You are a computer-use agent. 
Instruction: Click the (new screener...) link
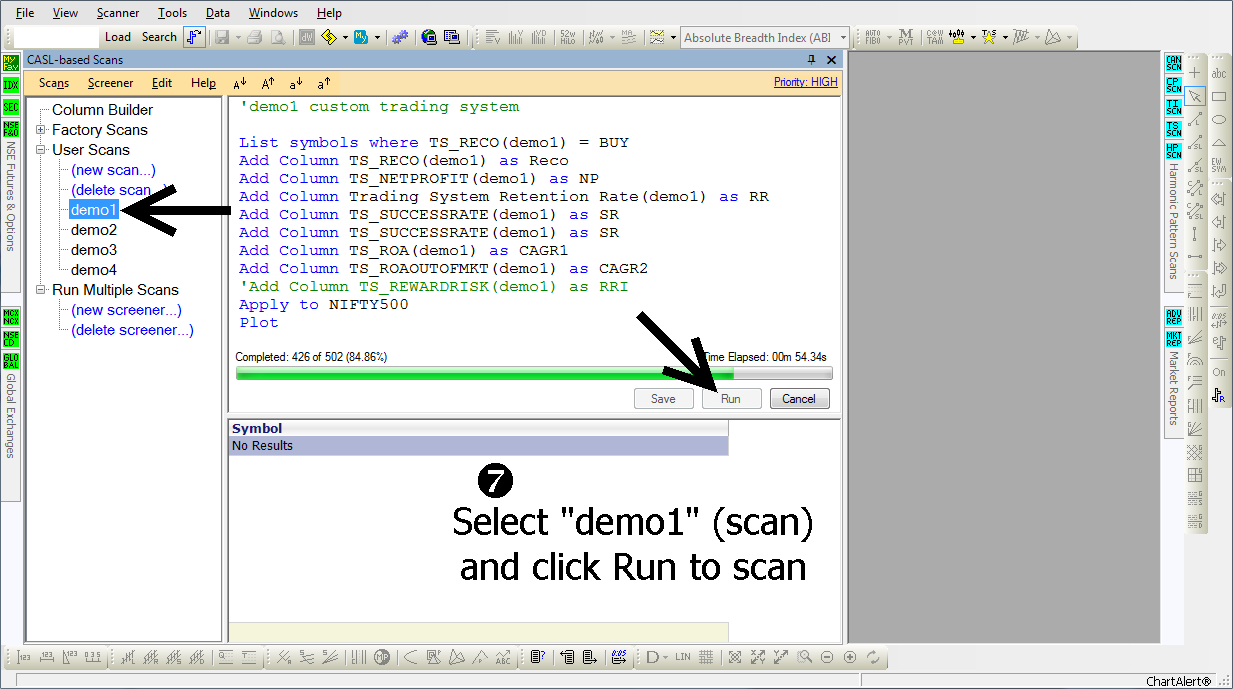pos(126,310)
